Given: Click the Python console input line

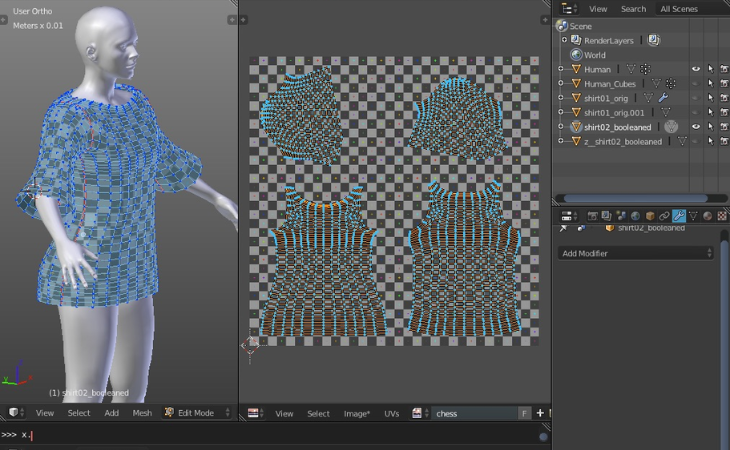Looking at the screenshot, I should pyautogui.click(x=275, y=435).
